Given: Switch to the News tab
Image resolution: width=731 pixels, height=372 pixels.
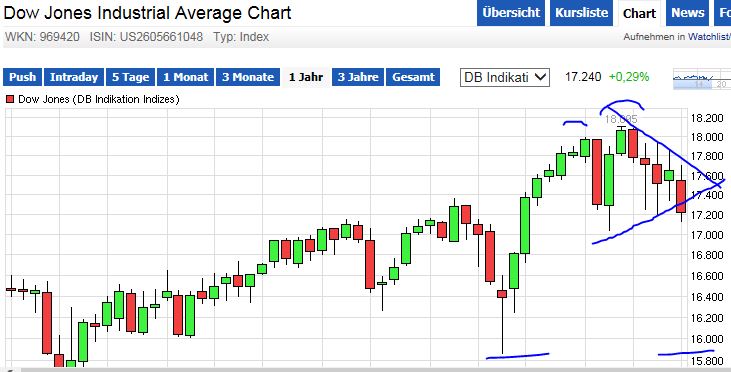Looking at the screenshot, I should click(x=688, y=13).
